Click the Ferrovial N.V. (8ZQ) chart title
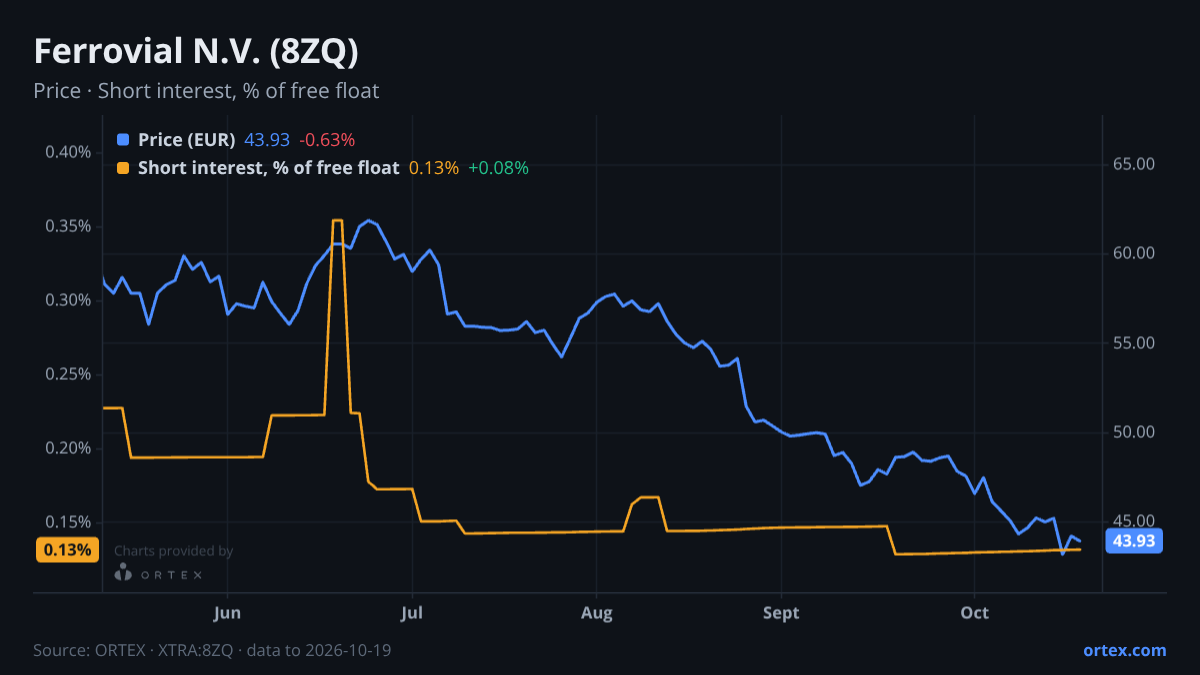Screen dimensions: 1200x675 [x=196, y=51]
